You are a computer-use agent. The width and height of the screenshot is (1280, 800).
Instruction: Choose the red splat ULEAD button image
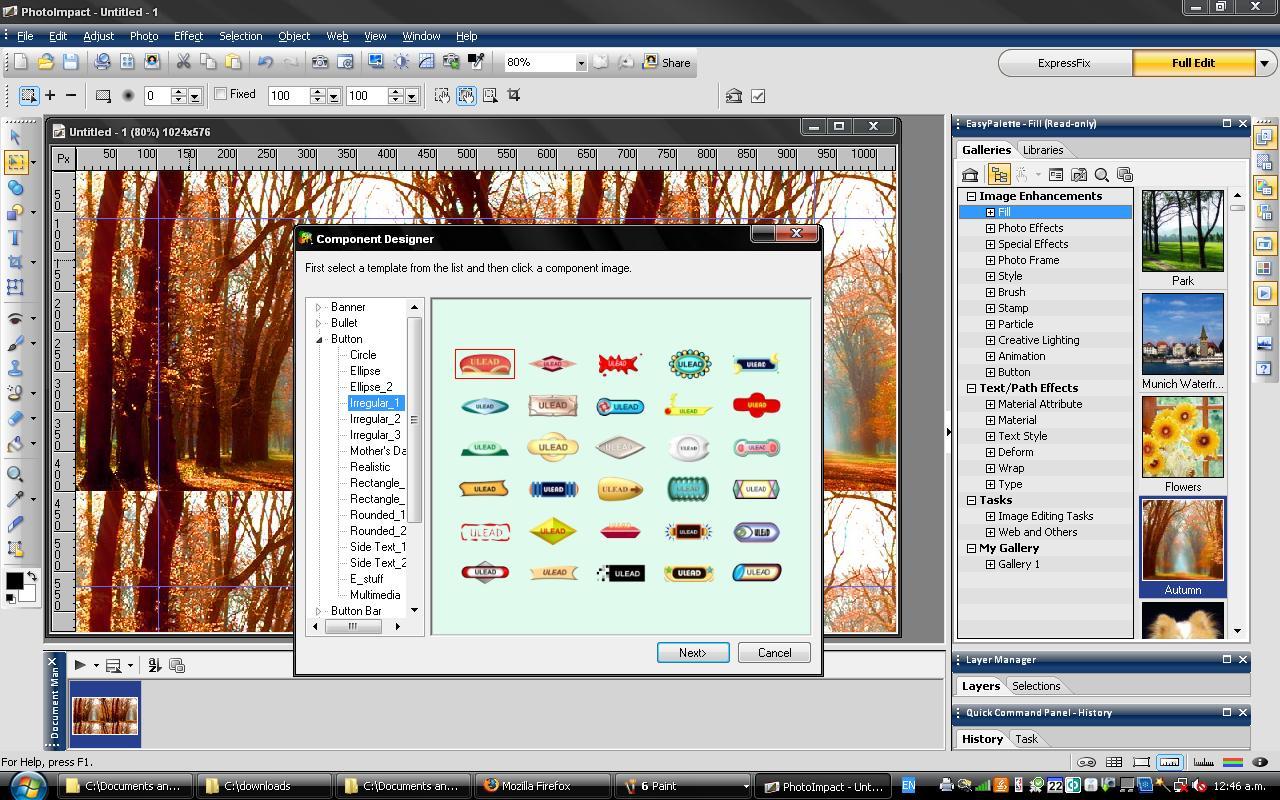pos(620,364)
